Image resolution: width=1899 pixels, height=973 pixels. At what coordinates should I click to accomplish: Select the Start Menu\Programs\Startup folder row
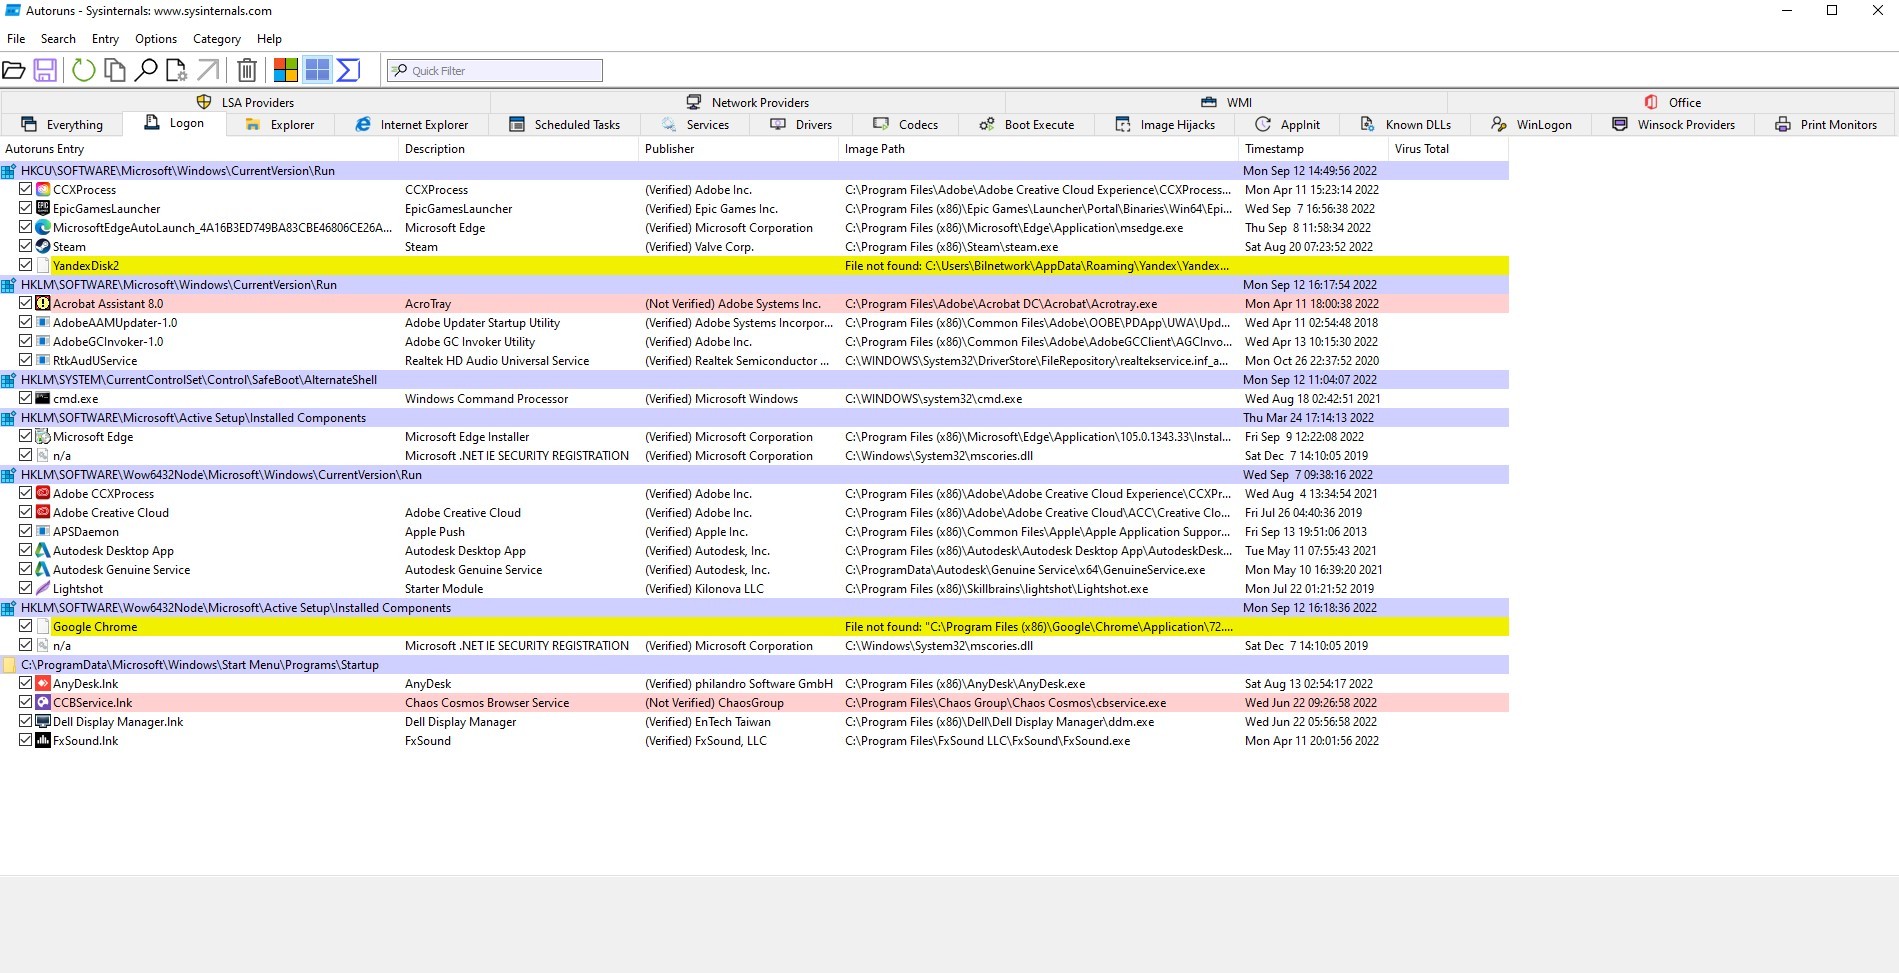[754, 664]
